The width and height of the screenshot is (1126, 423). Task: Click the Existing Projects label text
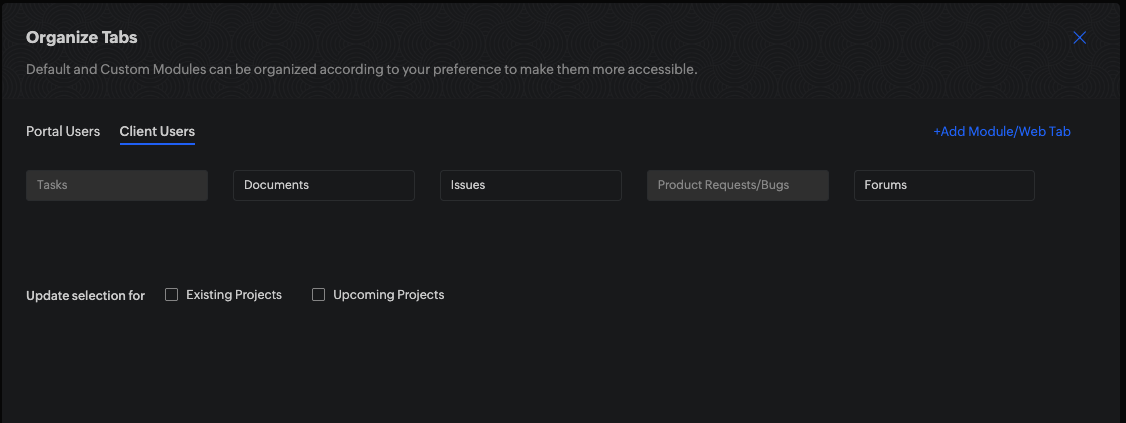234,295
